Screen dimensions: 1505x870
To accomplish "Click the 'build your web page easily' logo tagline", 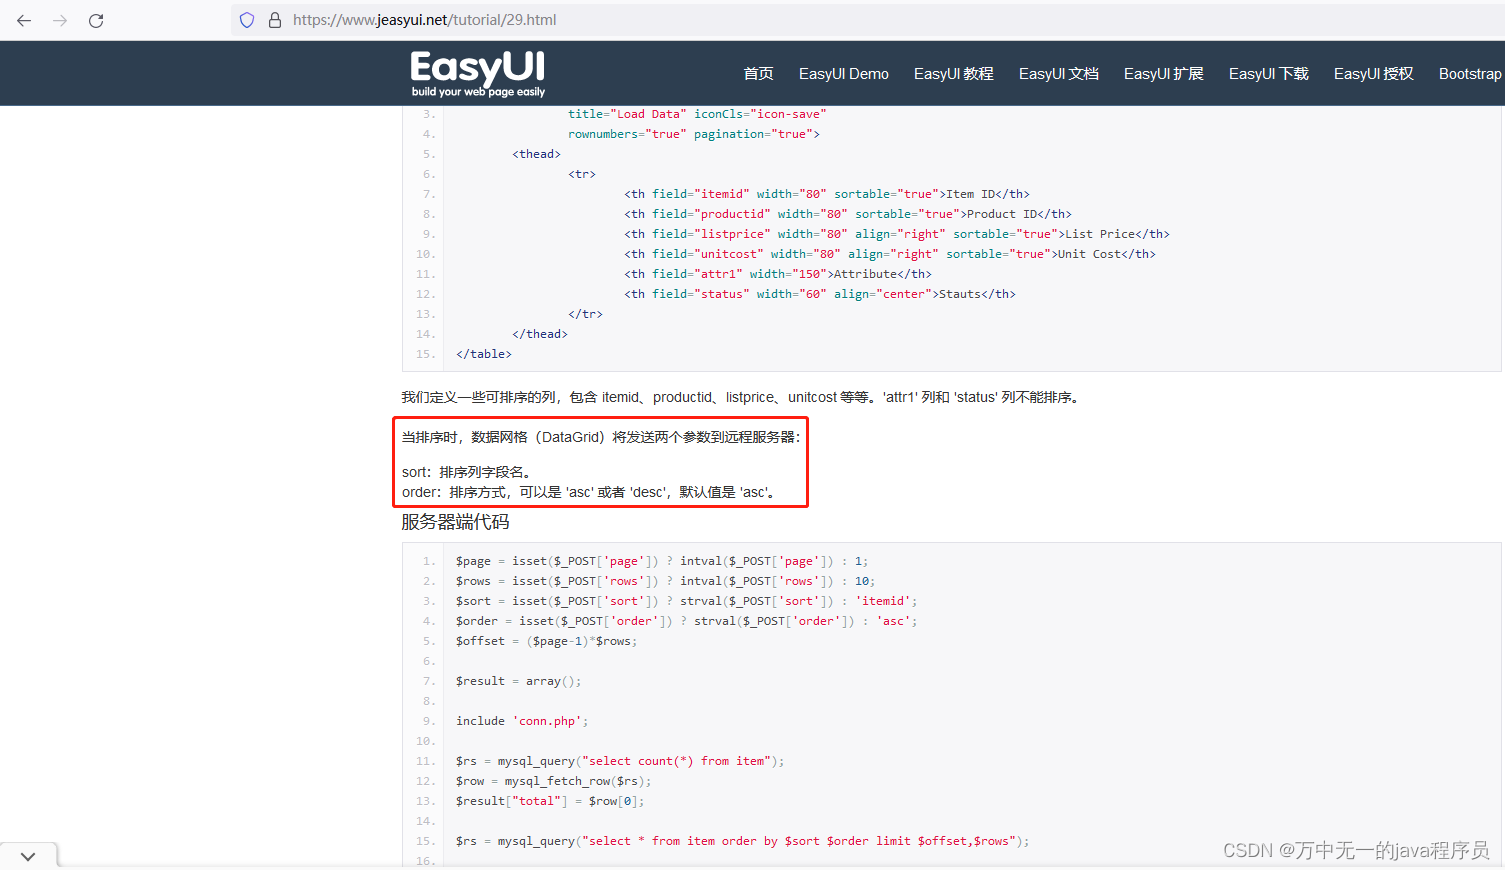I will [x=477, y=93].
